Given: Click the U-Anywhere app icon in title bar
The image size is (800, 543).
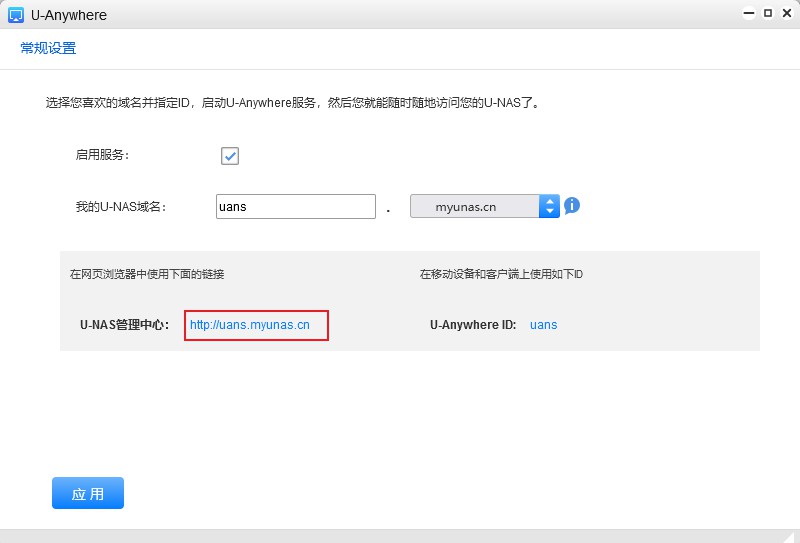Looking at the screenshot, I should pos(15,15).
